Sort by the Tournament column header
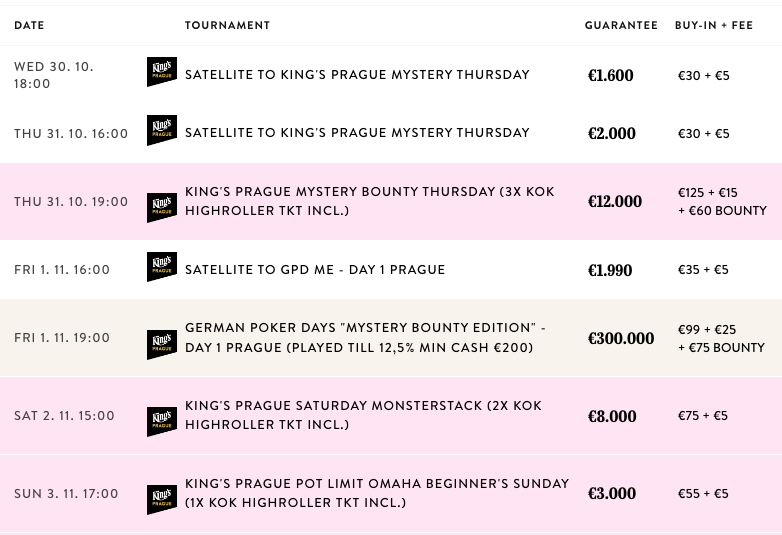 pyautogui.click(x=227, y=25)
